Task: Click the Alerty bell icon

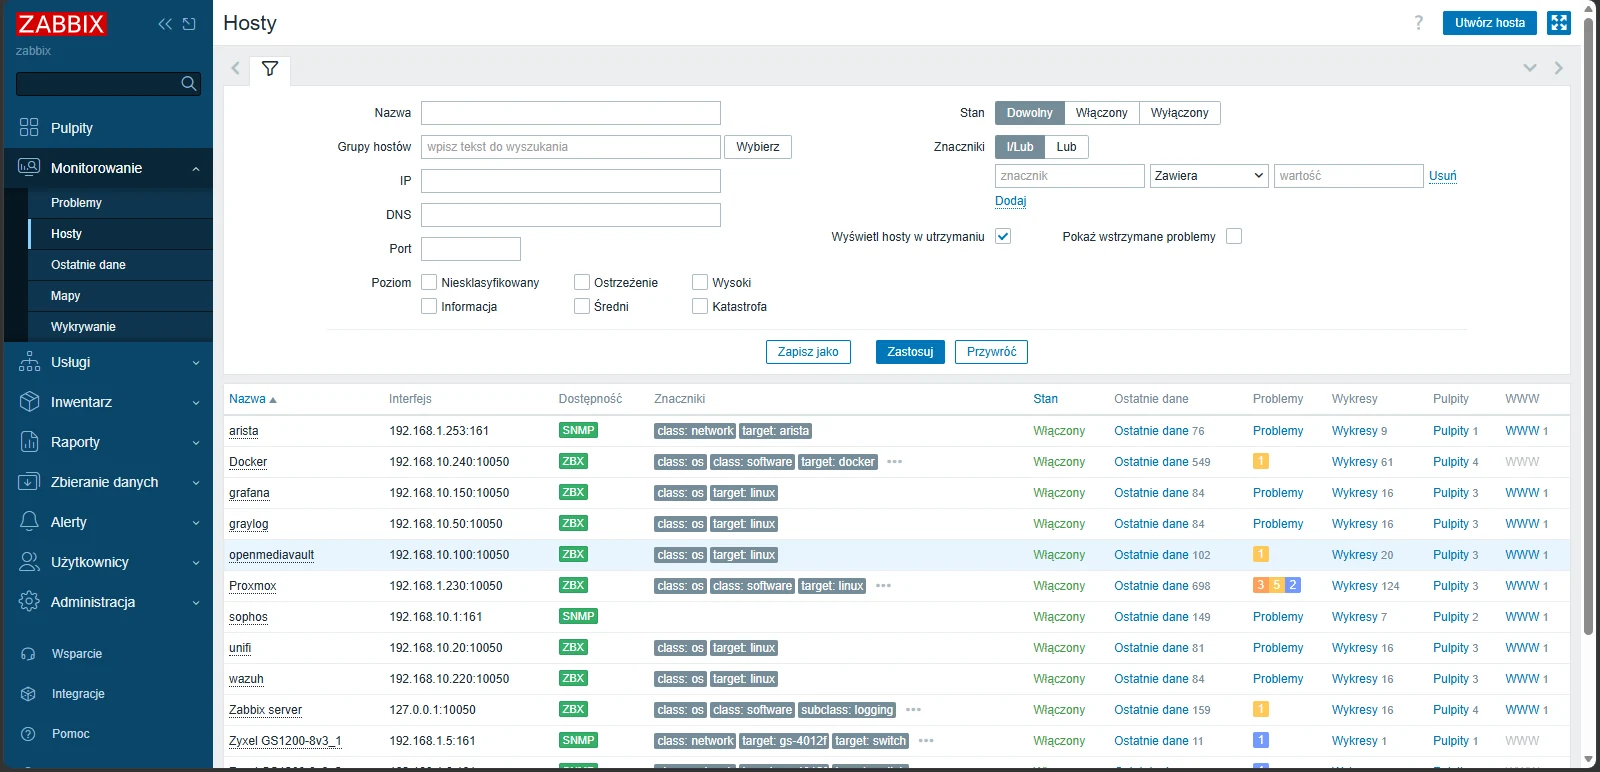Action: pyautogui.click(x=29, y=522)
